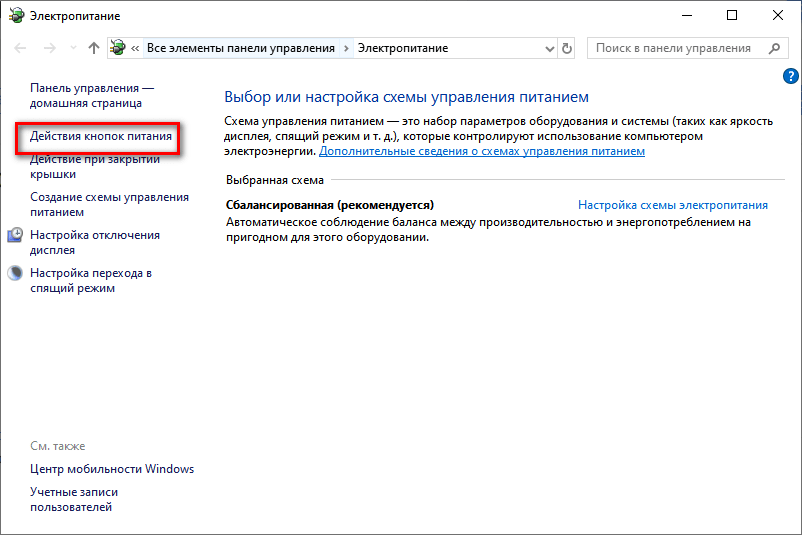
Task: Open Действия кнопок питания link
Action: click(x=101, y=136)
